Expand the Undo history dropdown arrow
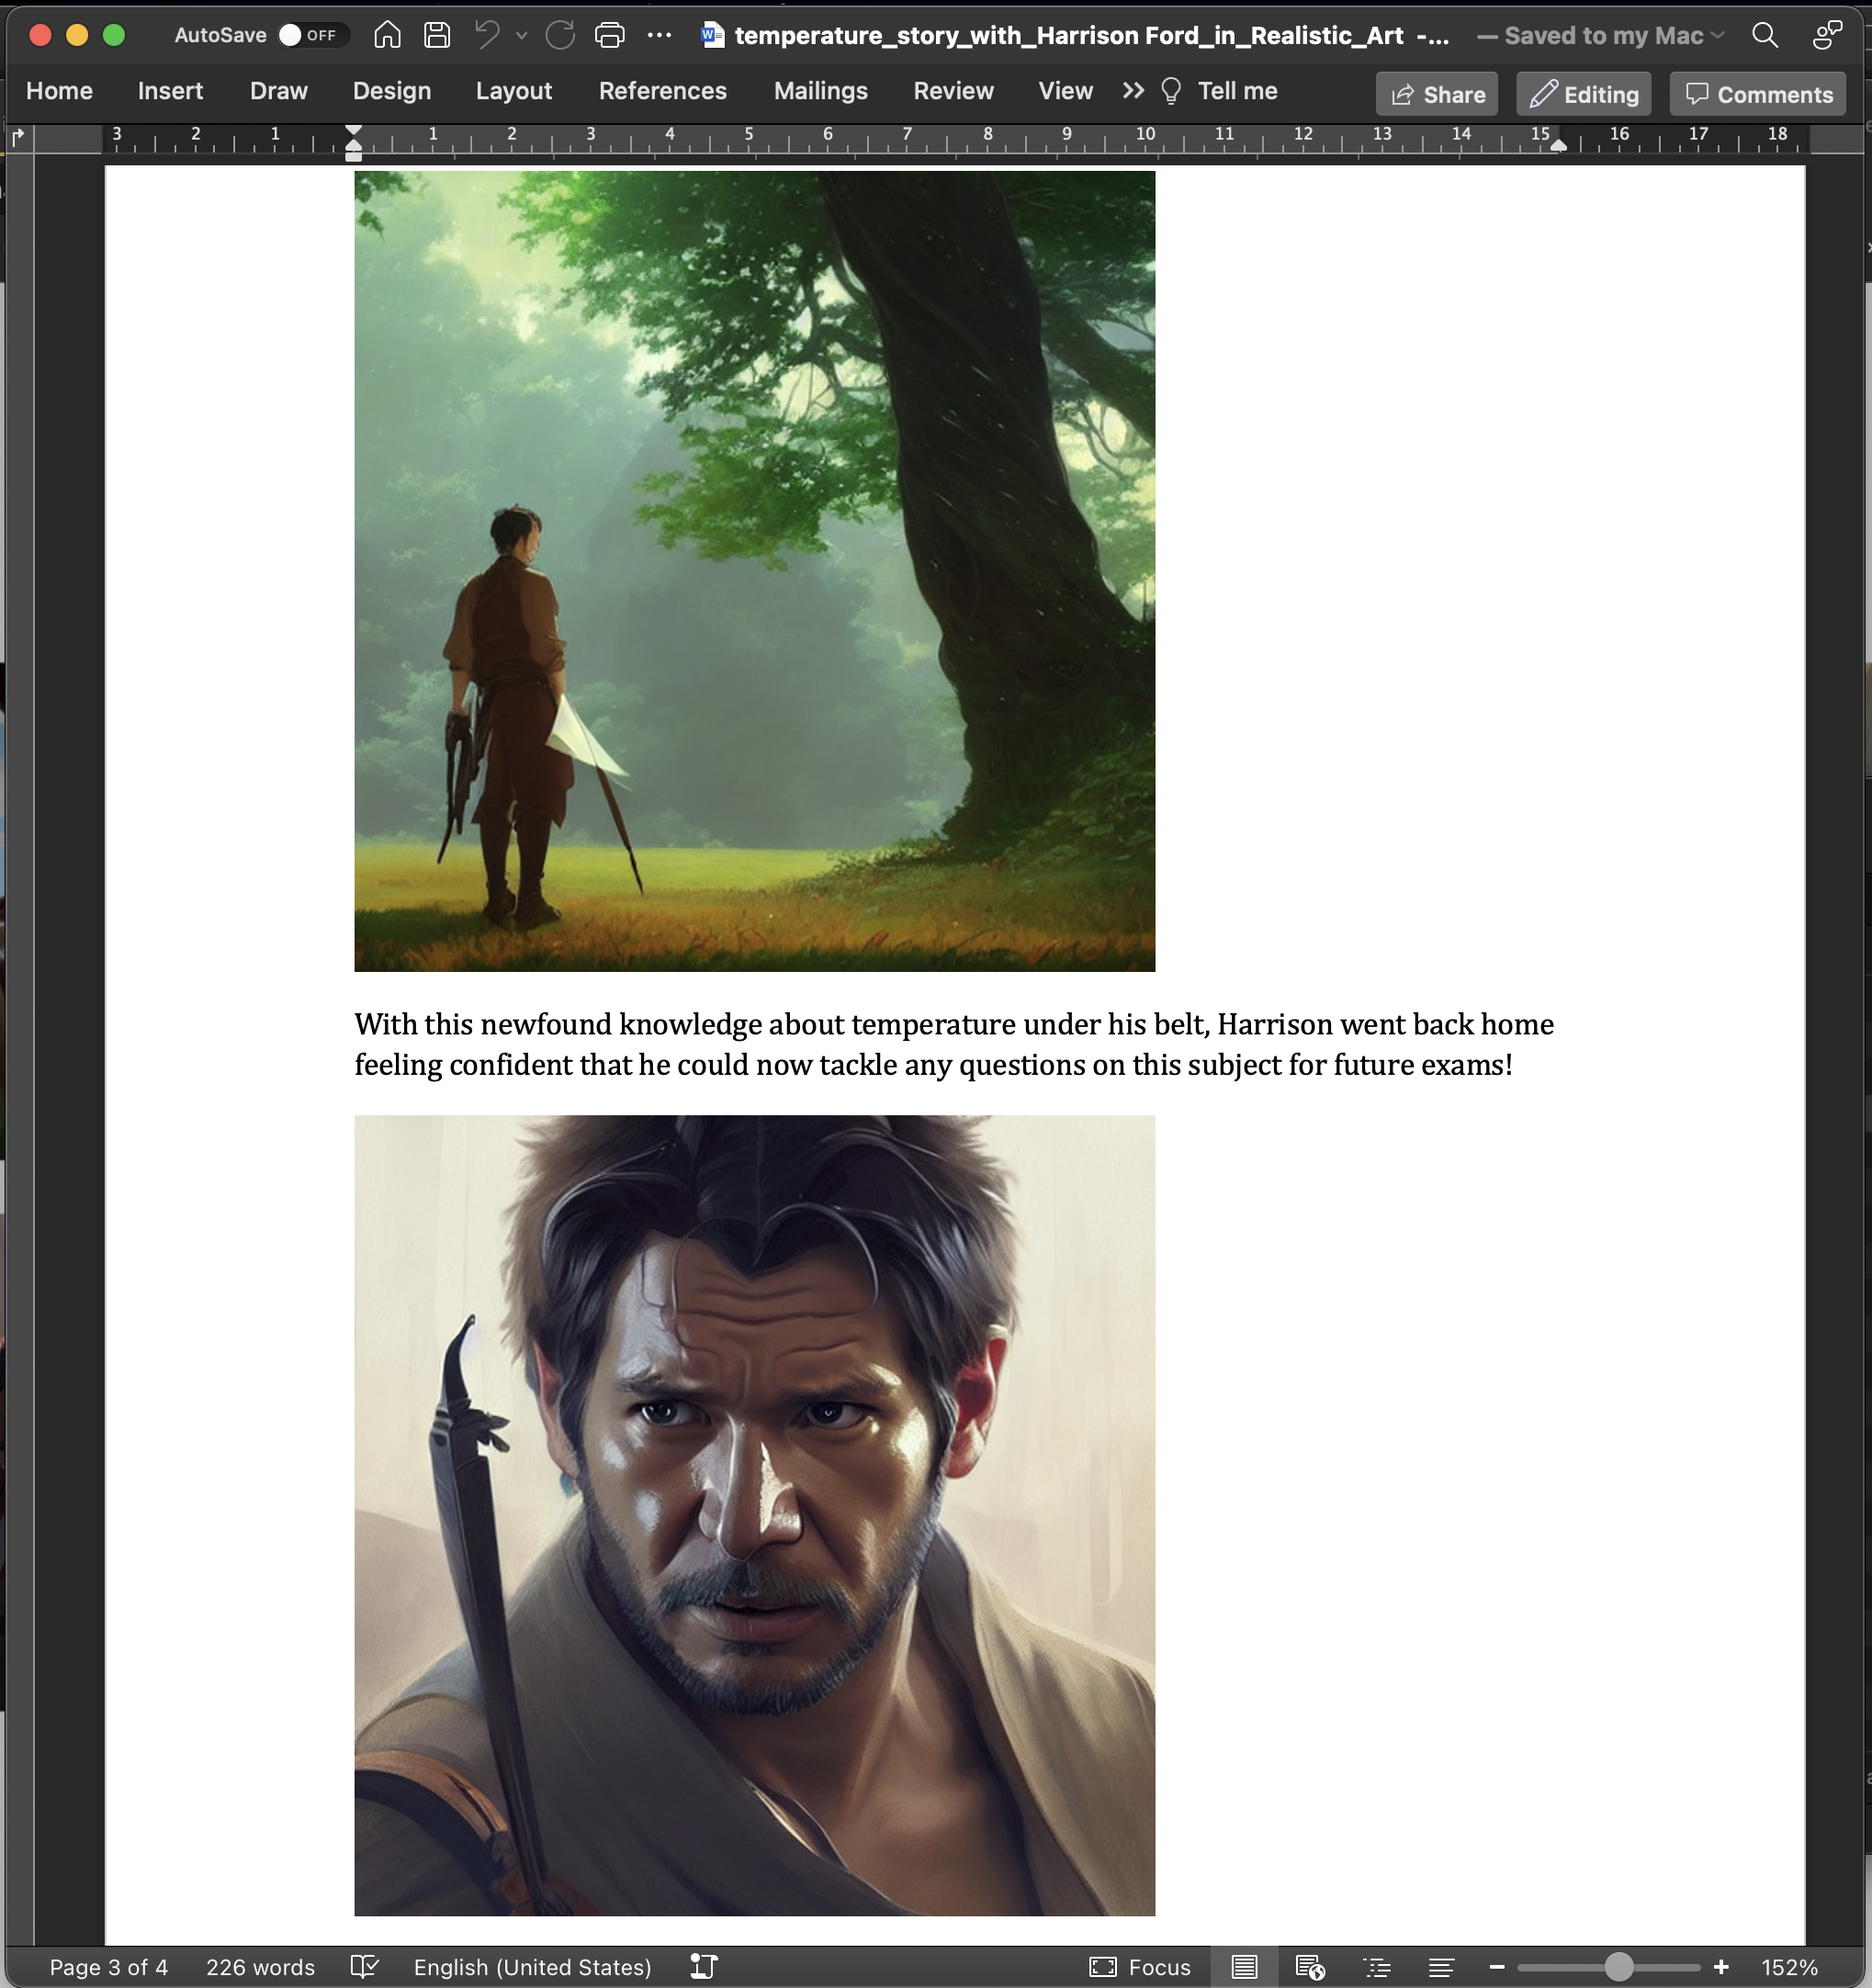 pos(521,35)
